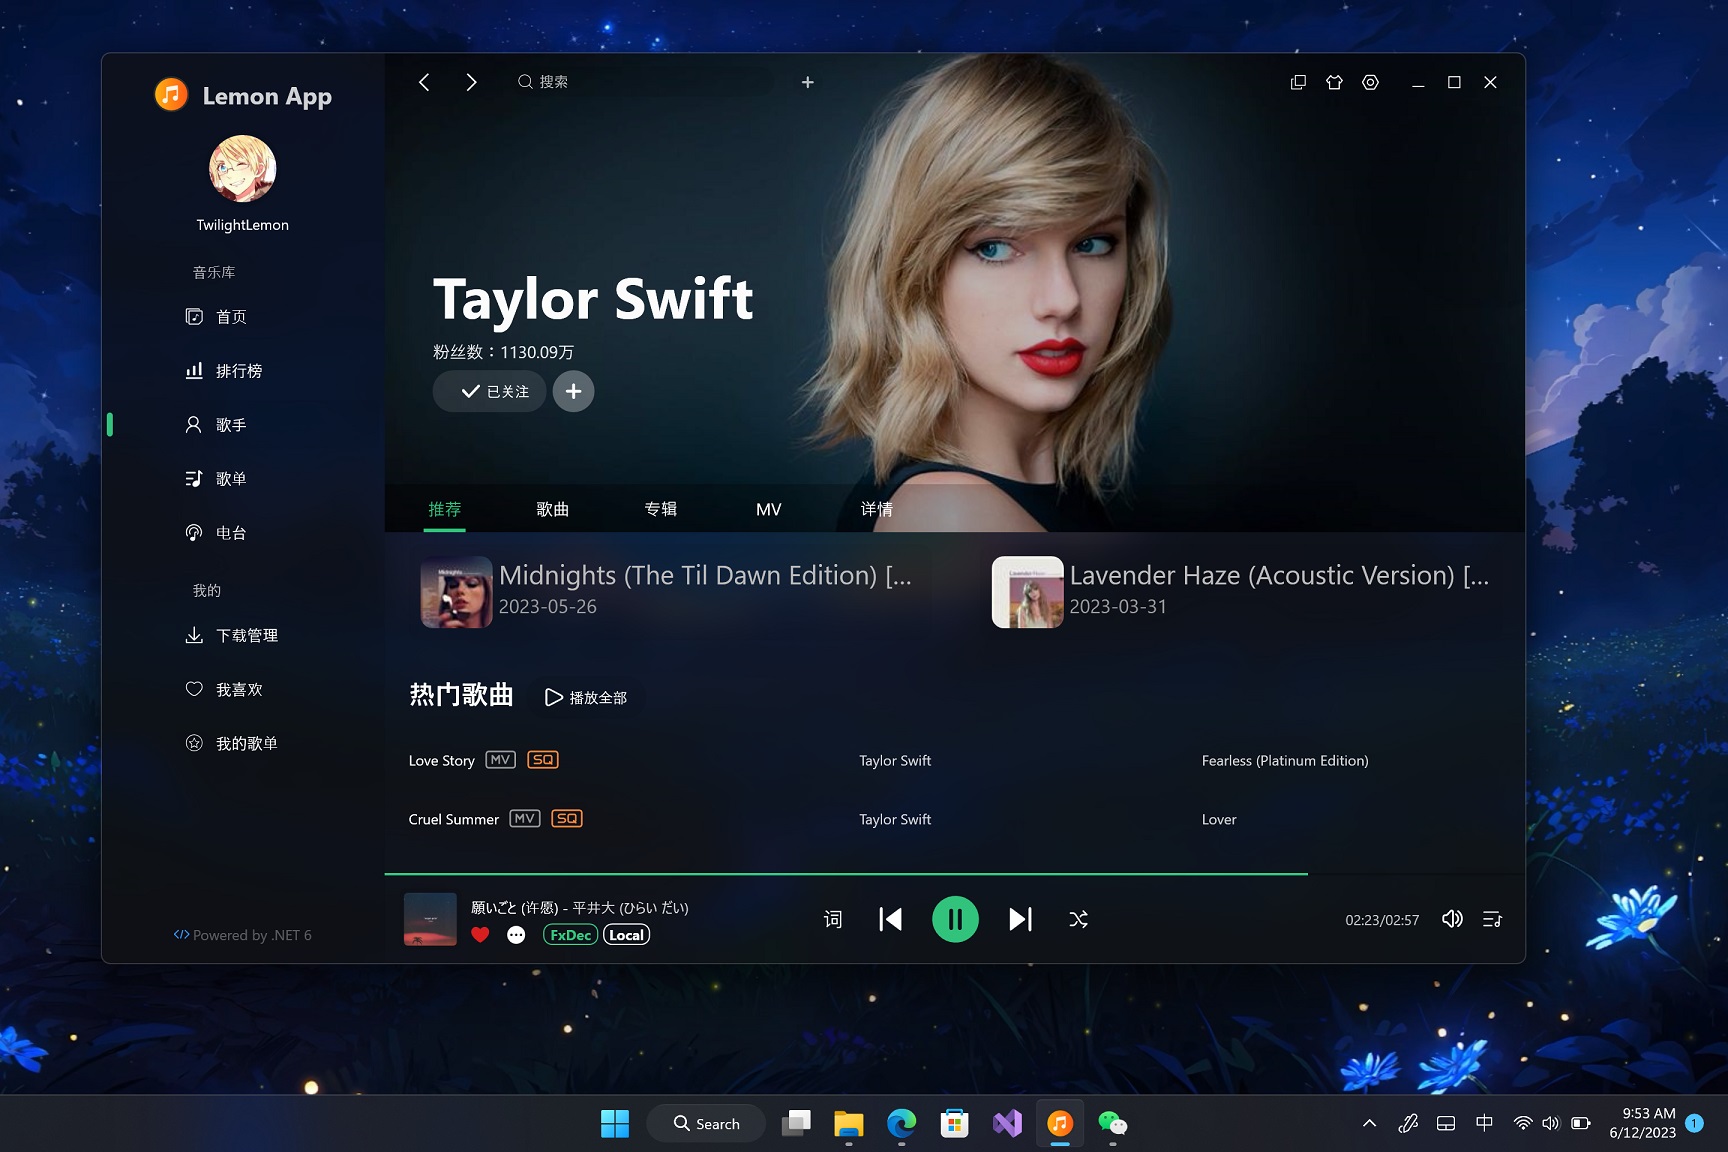The image size is (1728, 1152).
Task: Click Midnights (The Til Dawn Edition) title
Action: click(x=705, y=576)
